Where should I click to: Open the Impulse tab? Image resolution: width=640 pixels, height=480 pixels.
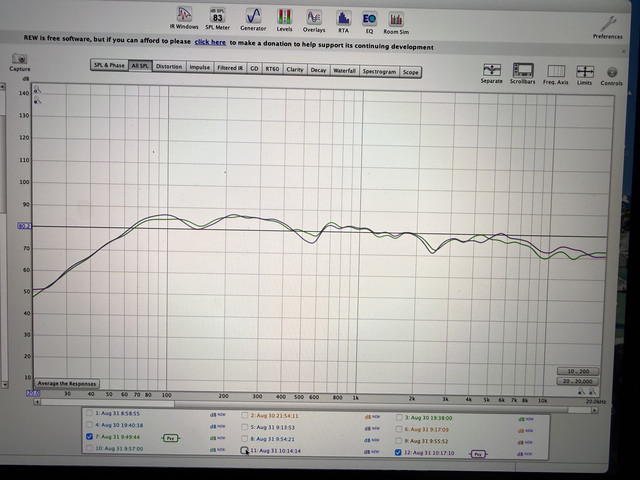pos(200,67)
